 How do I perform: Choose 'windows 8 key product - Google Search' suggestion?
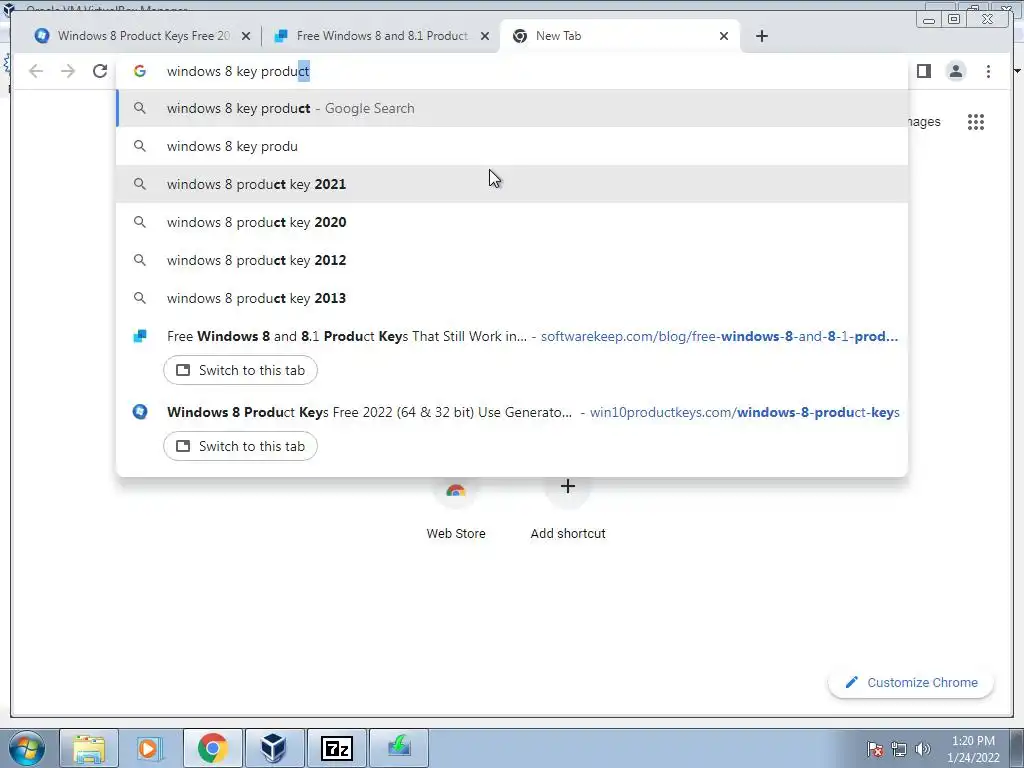[512, 108]
